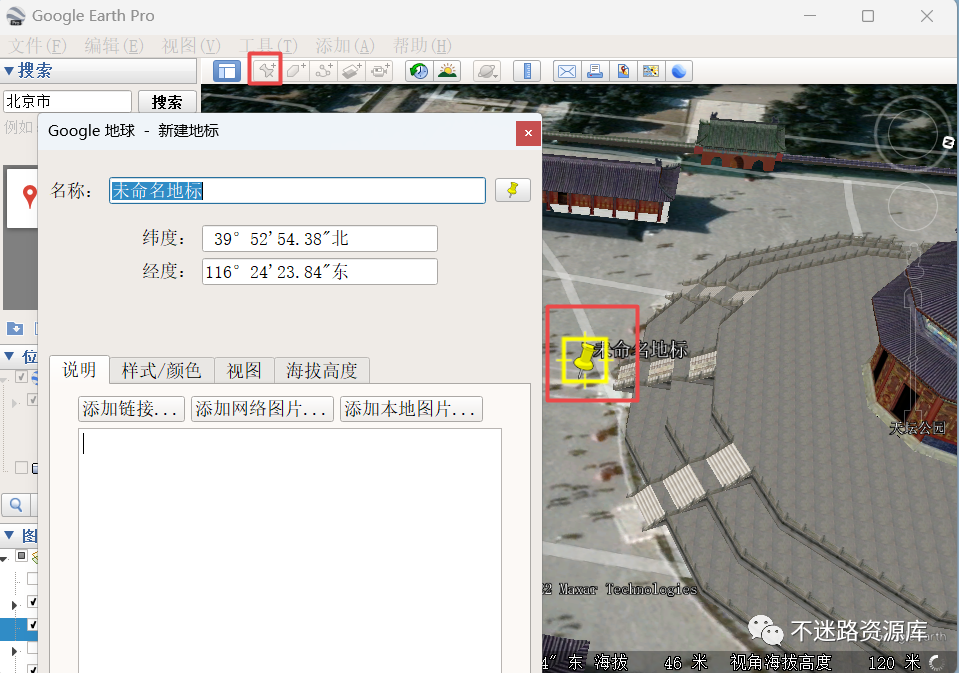Switch to the 说明 tab

80,370
